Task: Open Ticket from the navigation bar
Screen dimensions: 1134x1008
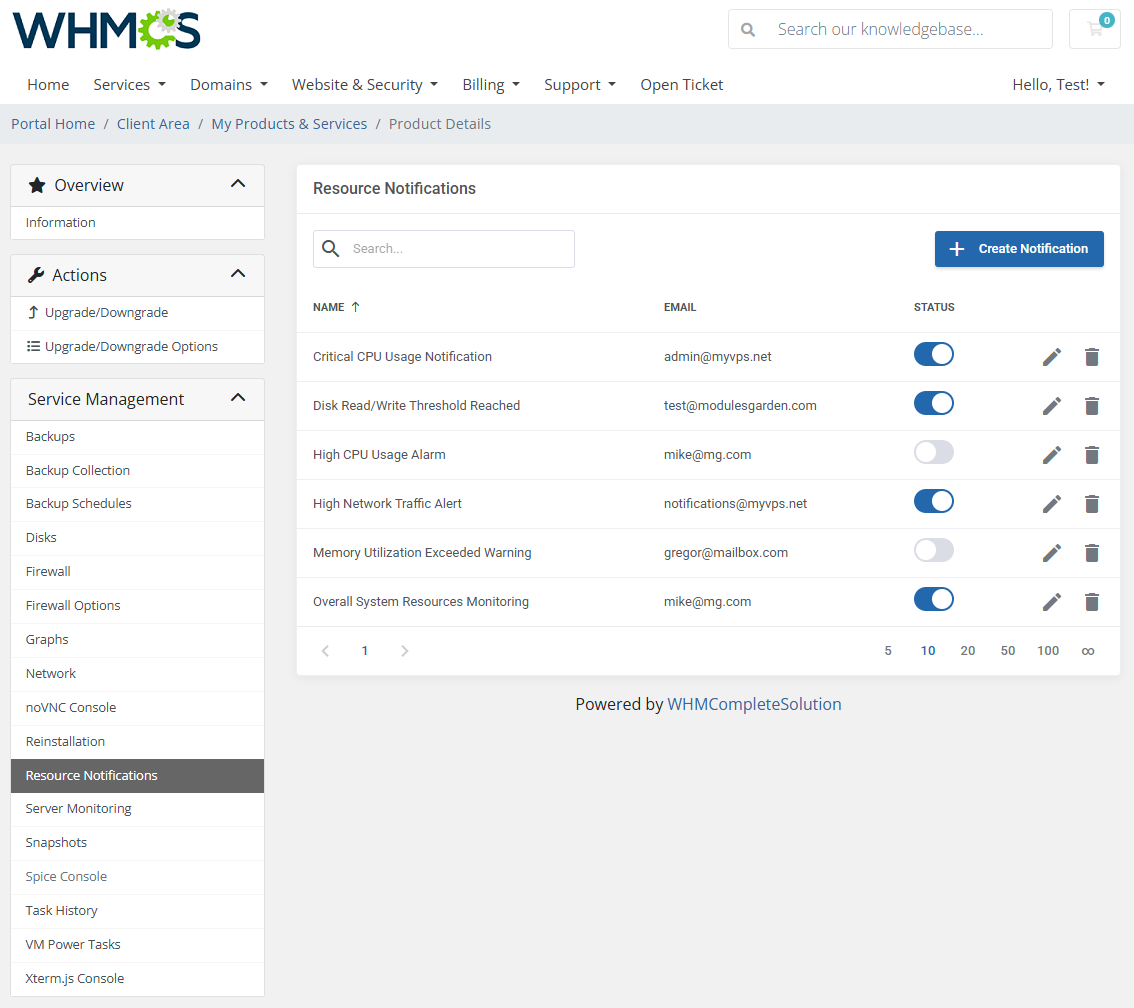Action: click(681, 85)
